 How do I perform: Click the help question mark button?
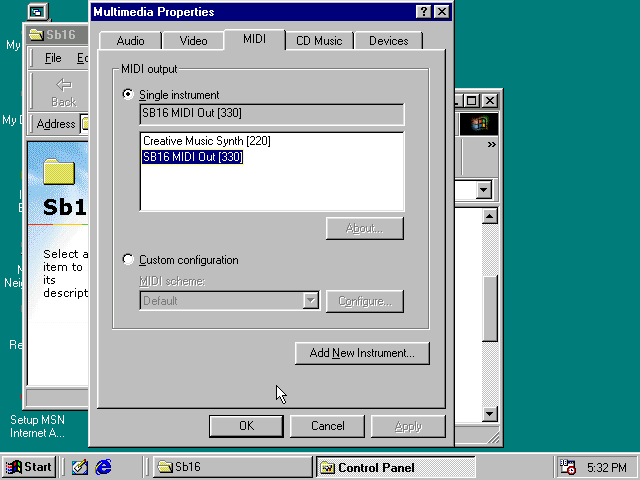[x=424, y=11]
